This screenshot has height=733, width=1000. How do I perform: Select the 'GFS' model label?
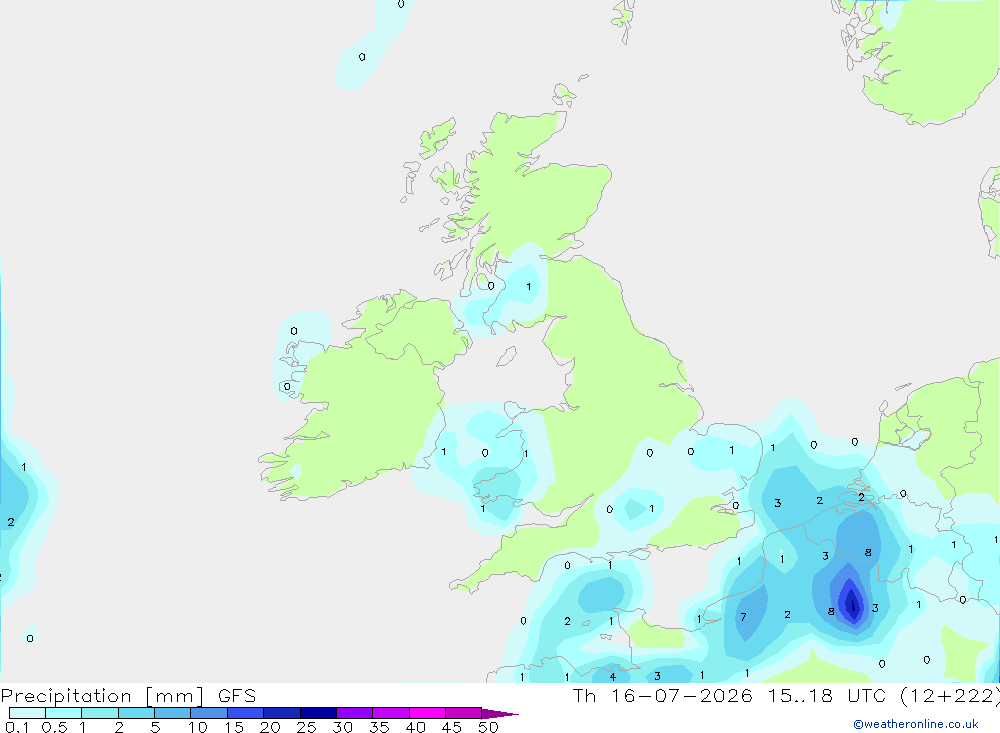[237, 696]
